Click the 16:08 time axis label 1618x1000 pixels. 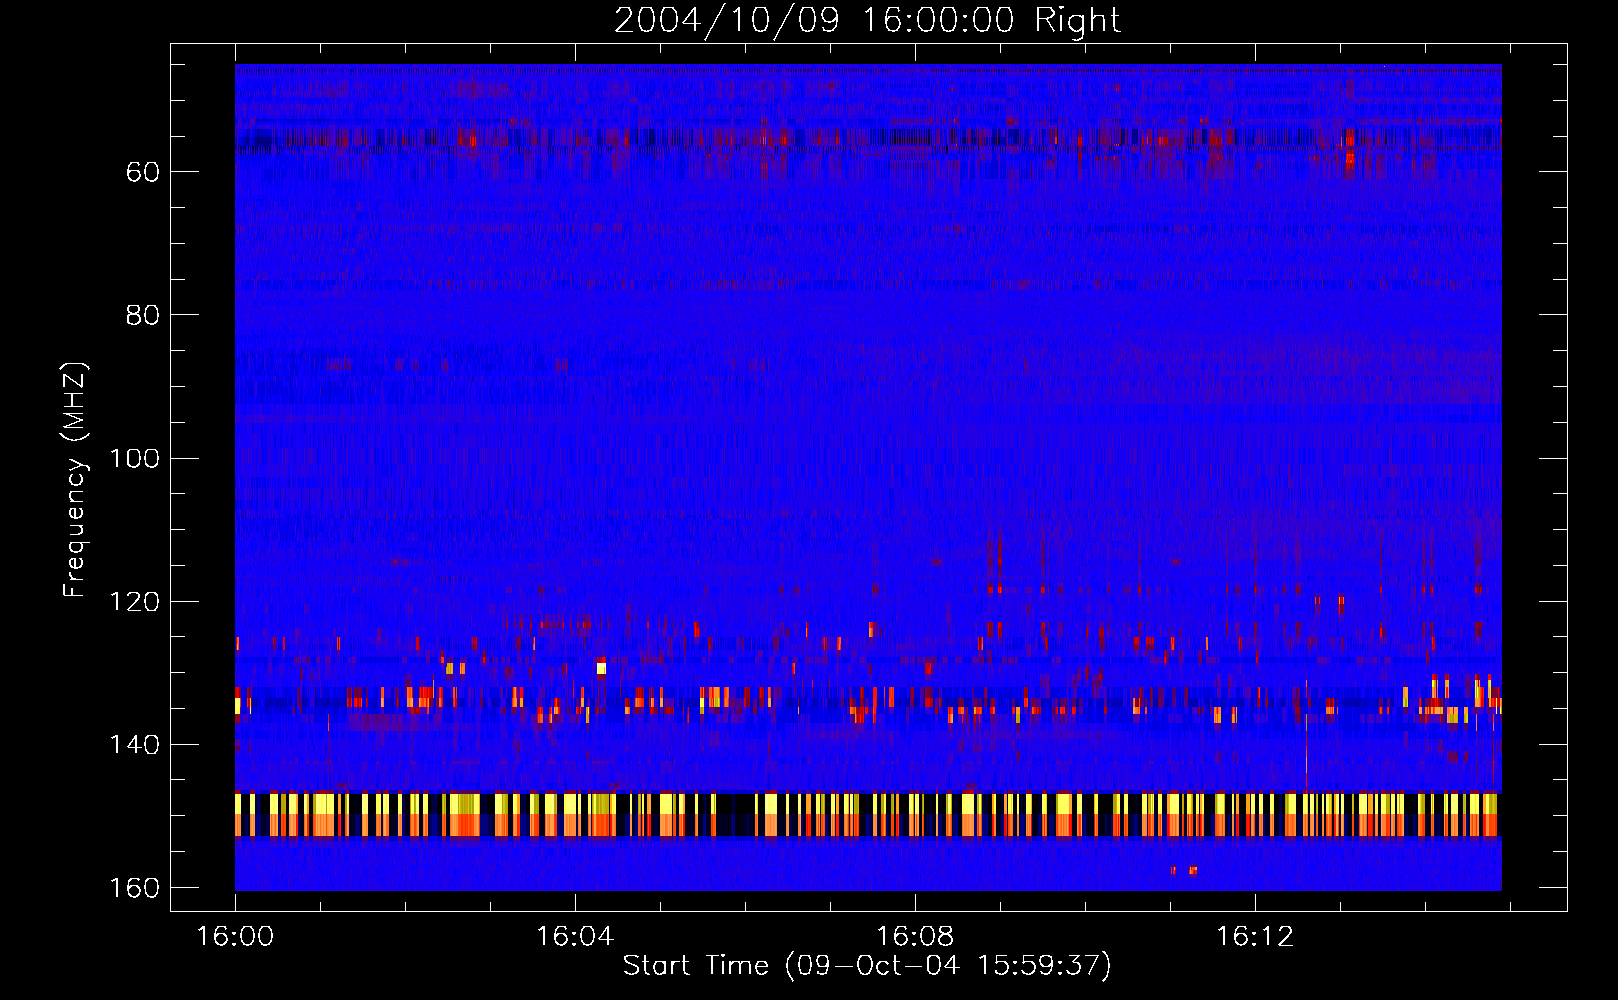[x=914, y=937]
